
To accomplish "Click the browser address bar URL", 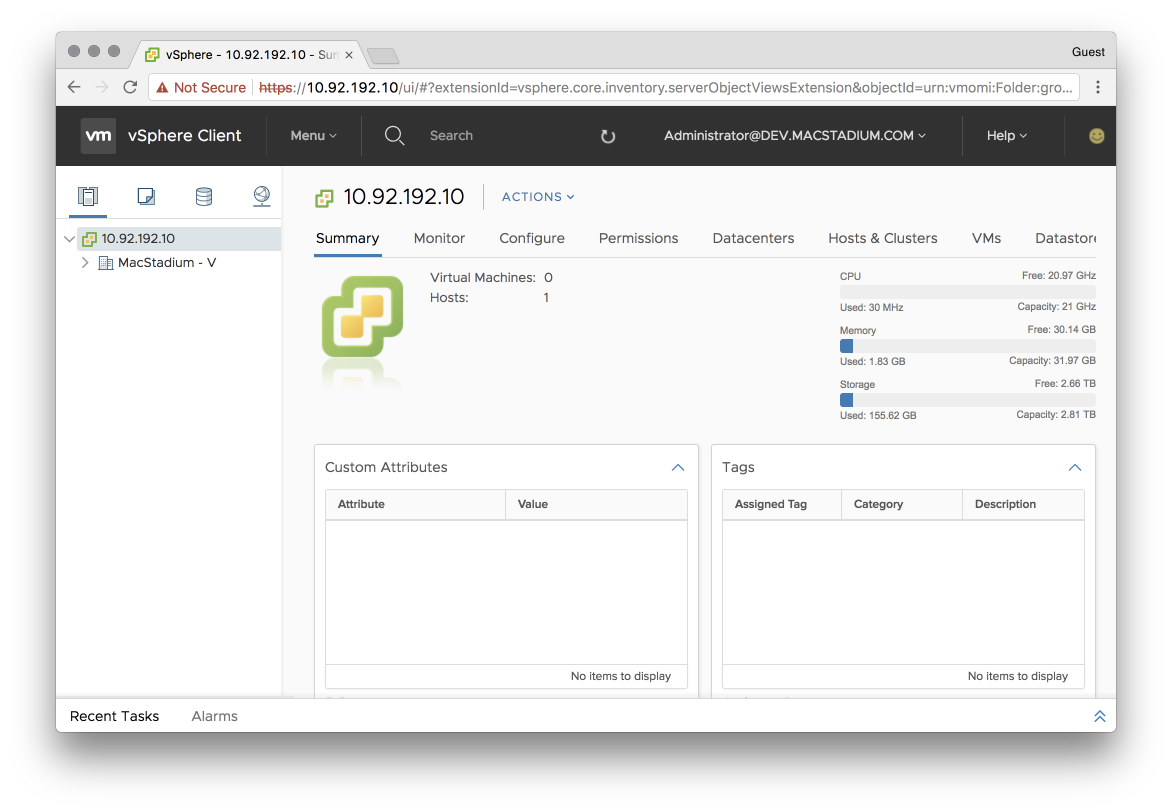I will pos(665,87).
